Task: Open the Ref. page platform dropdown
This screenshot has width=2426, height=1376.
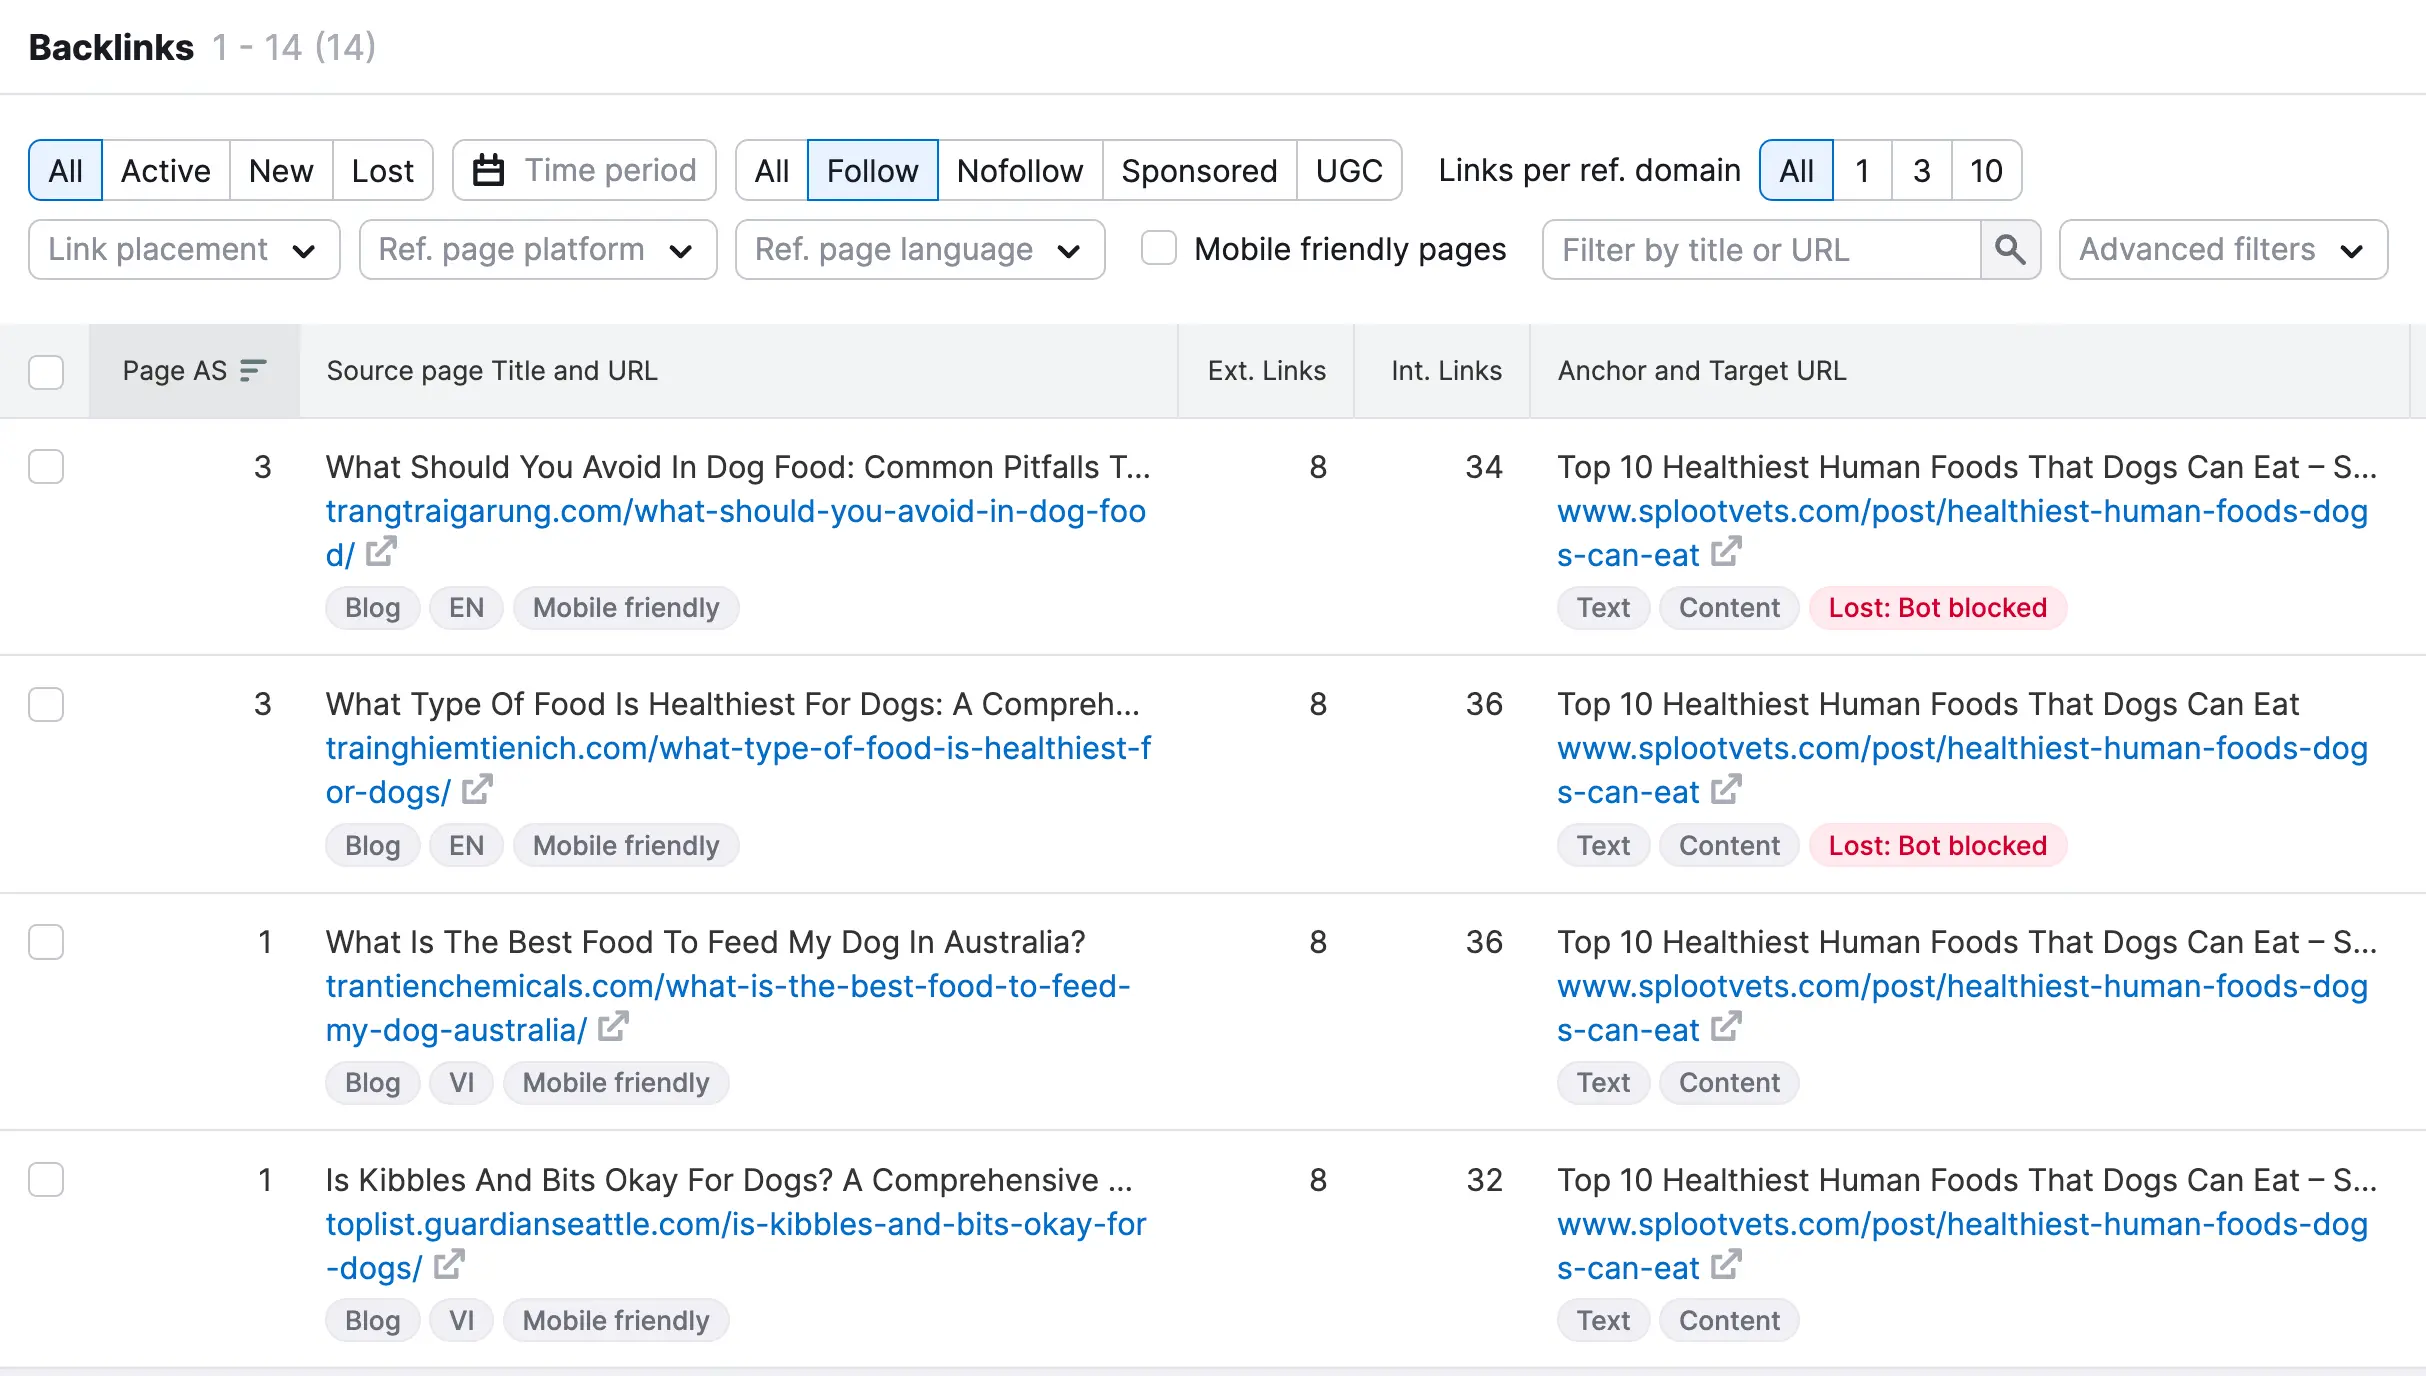Action: tap(537, 249)
